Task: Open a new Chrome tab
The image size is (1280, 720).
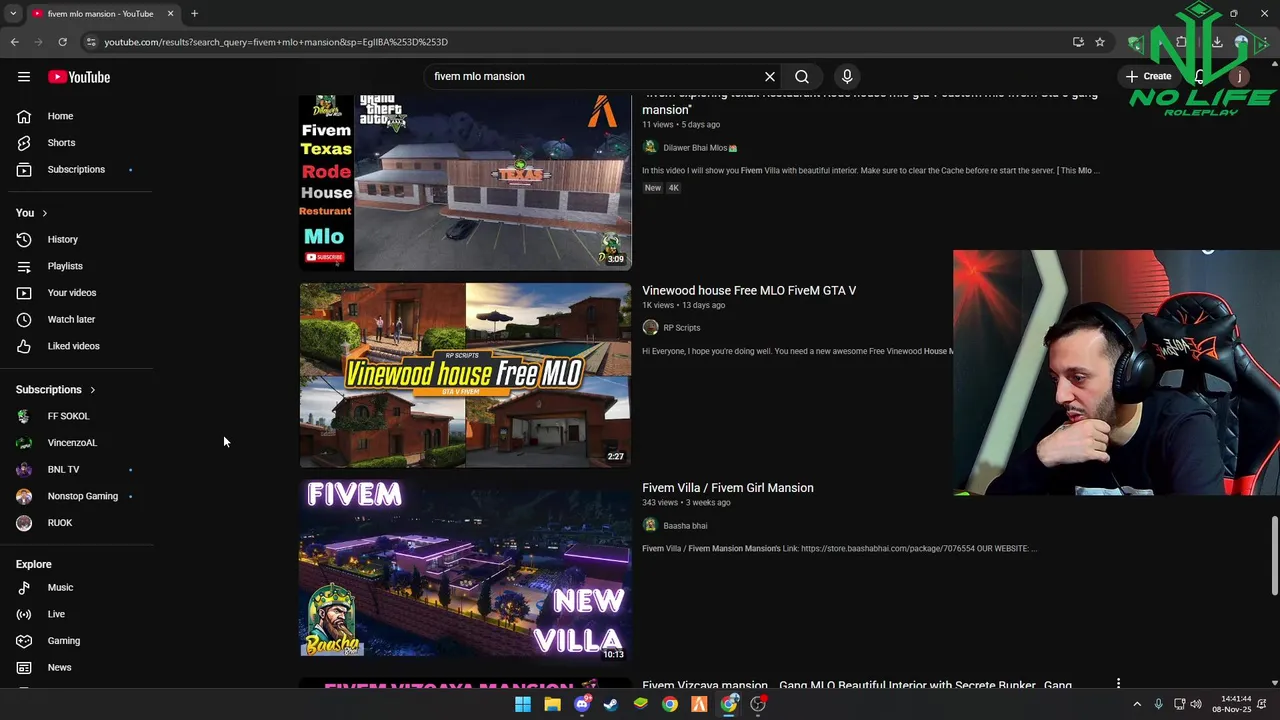Action: 194,13
